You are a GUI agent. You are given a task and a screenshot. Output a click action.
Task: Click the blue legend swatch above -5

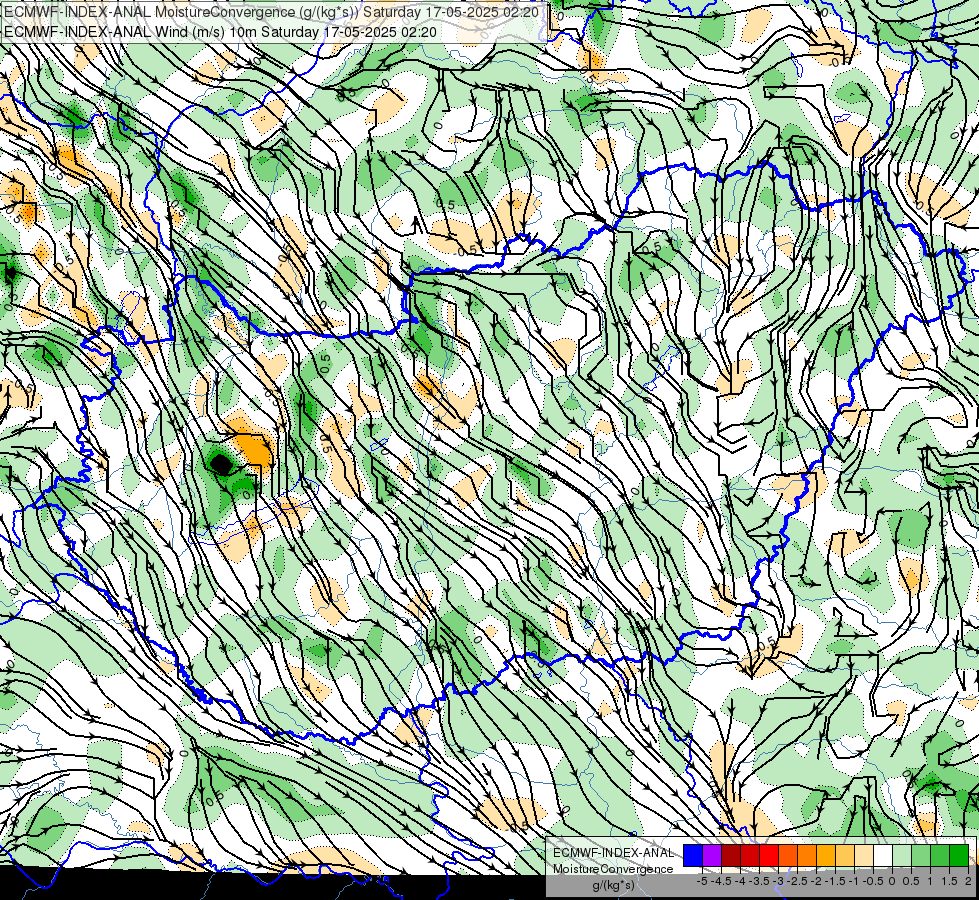tap(693, 855)
